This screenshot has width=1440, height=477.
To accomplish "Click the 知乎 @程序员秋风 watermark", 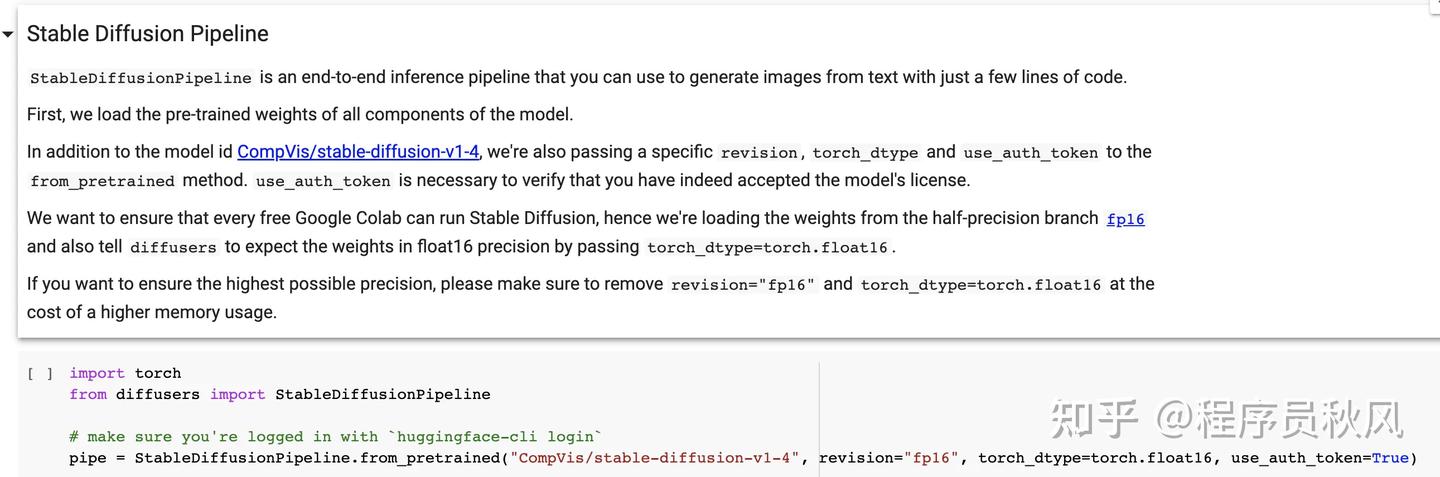I will pyautogui.click(x=1226, y=420).
